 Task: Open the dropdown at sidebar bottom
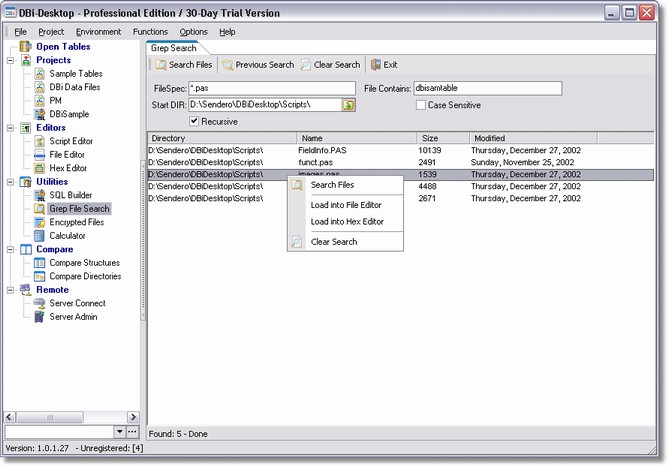click(x=120, y=431)
